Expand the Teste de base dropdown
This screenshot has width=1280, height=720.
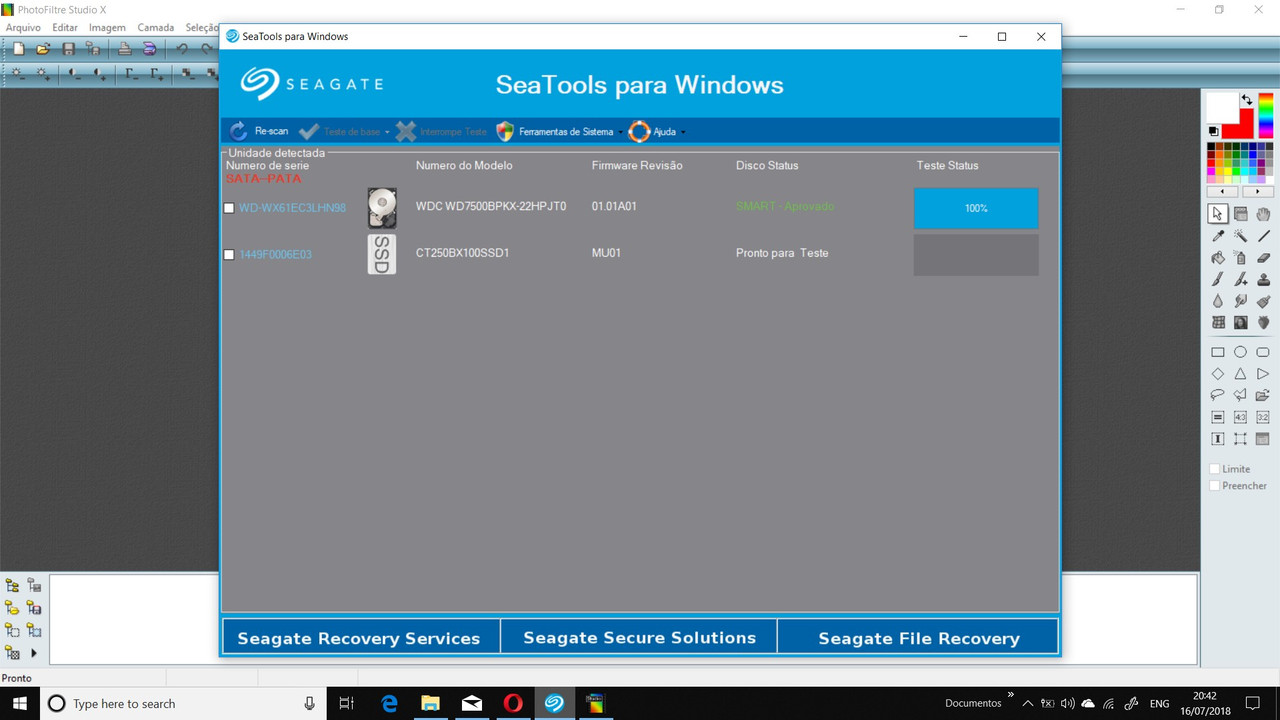pos(344,131)
